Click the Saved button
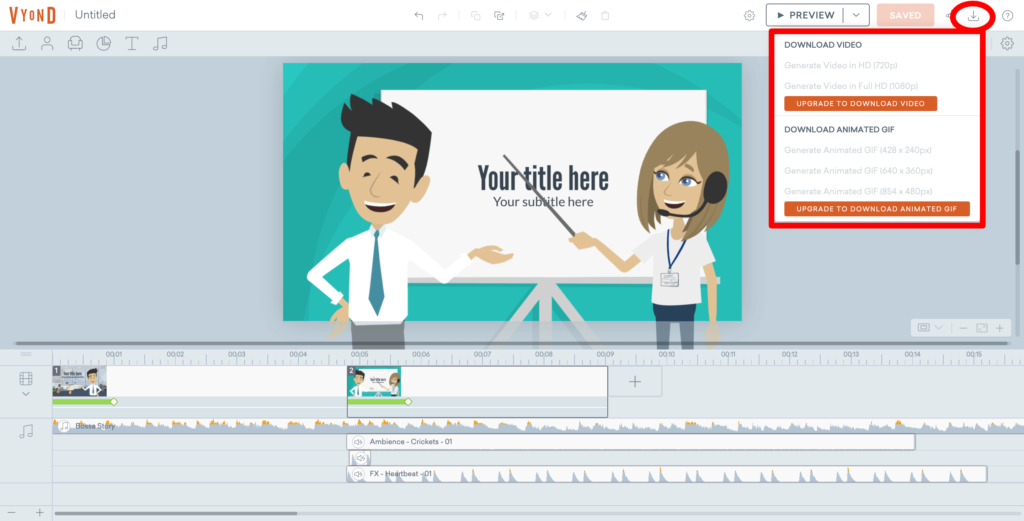 (905, 15)
